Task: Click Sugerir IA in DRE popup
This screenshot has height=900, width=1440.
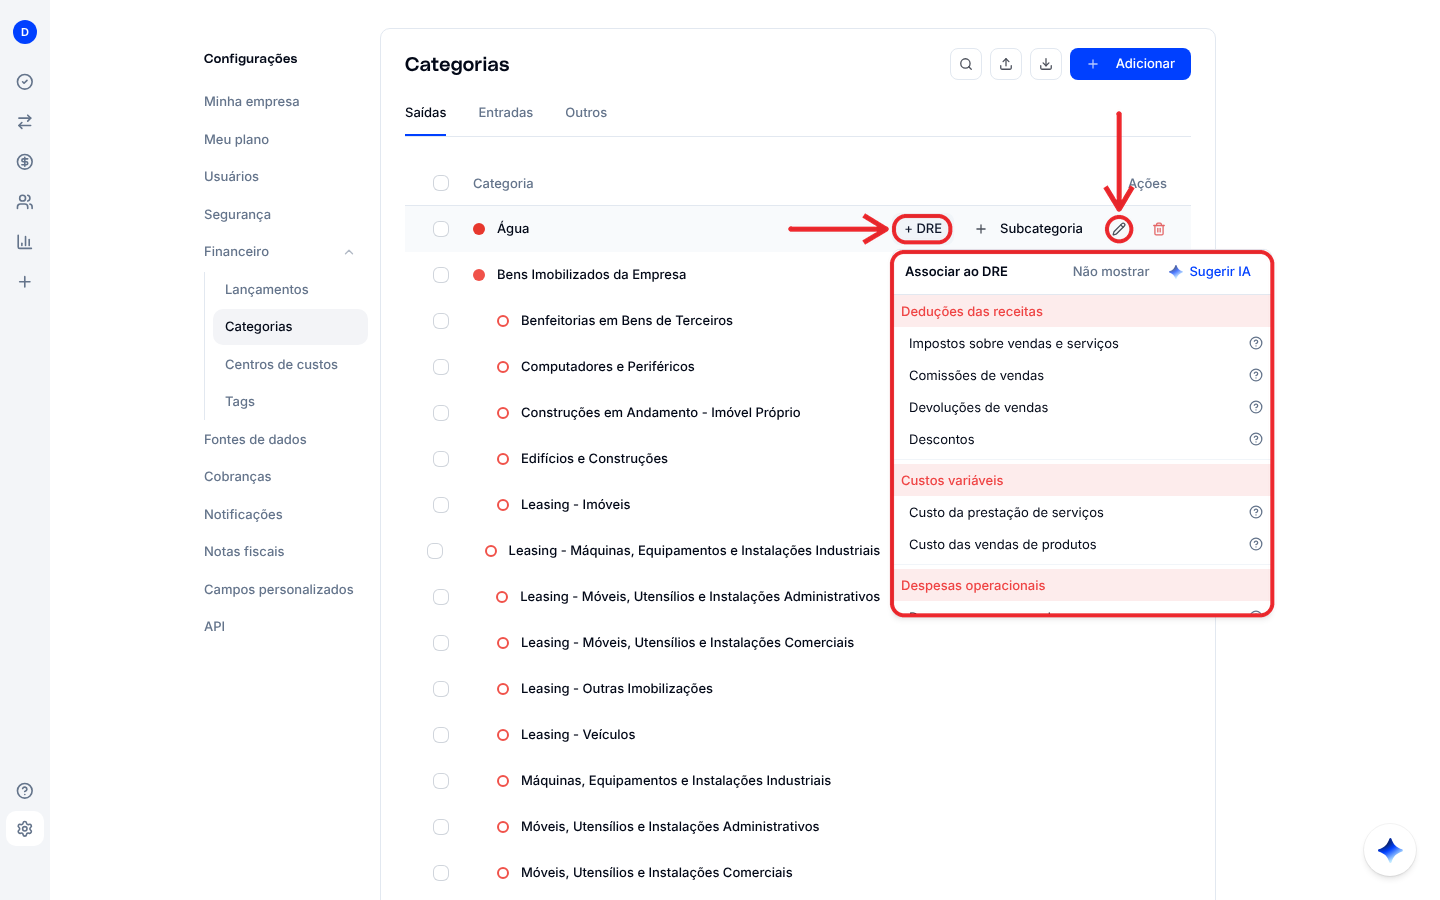Action: pyautogui.click(x=1210, y=272)
